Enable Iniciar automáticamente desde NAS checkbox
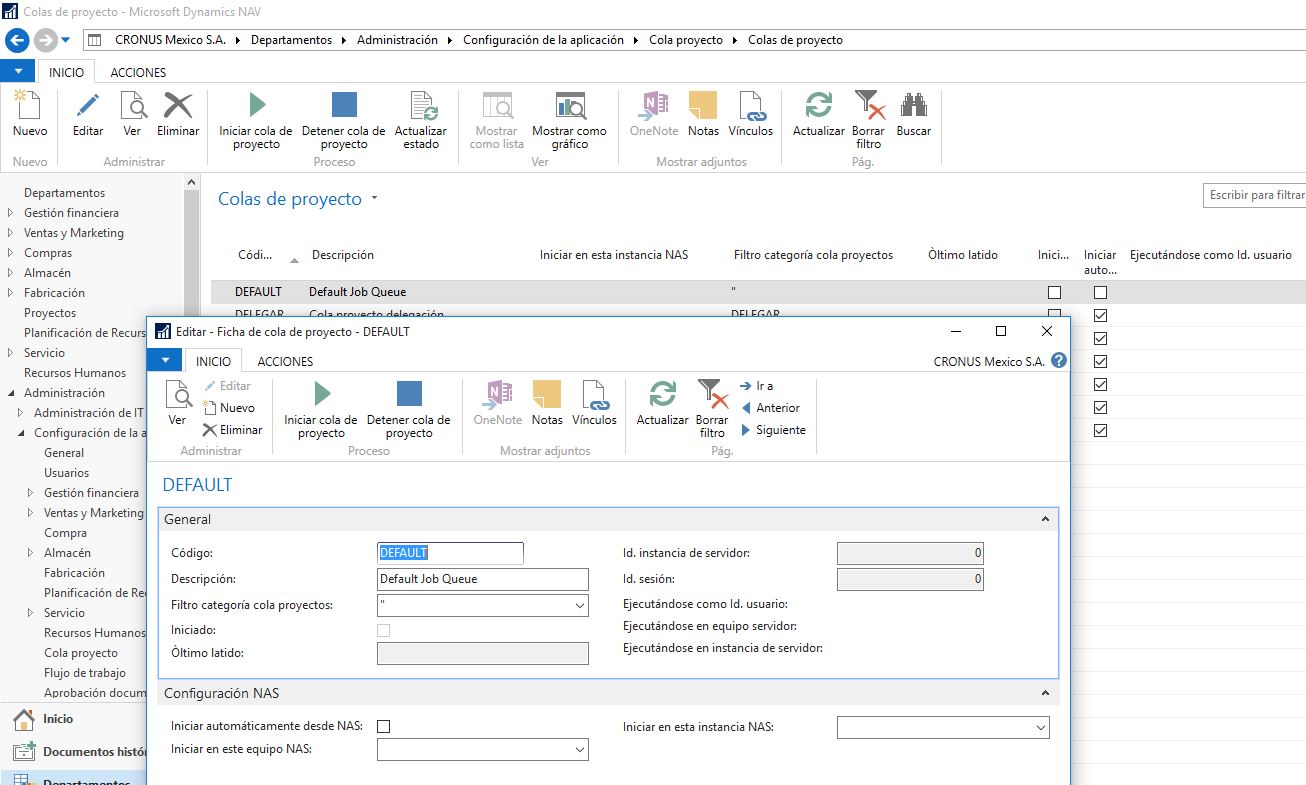Screen dimensions: 1306x785 click(x=384, y=726)
